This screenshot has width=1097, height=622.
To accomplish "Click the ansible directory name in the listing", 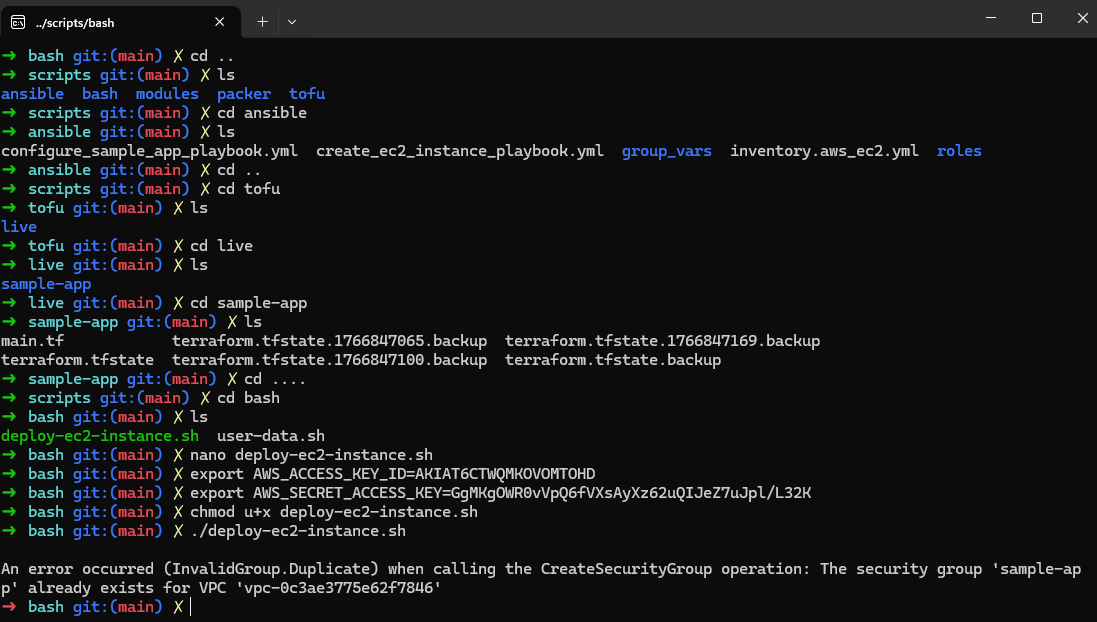I will pyautogui.click(x=33, y=93).
